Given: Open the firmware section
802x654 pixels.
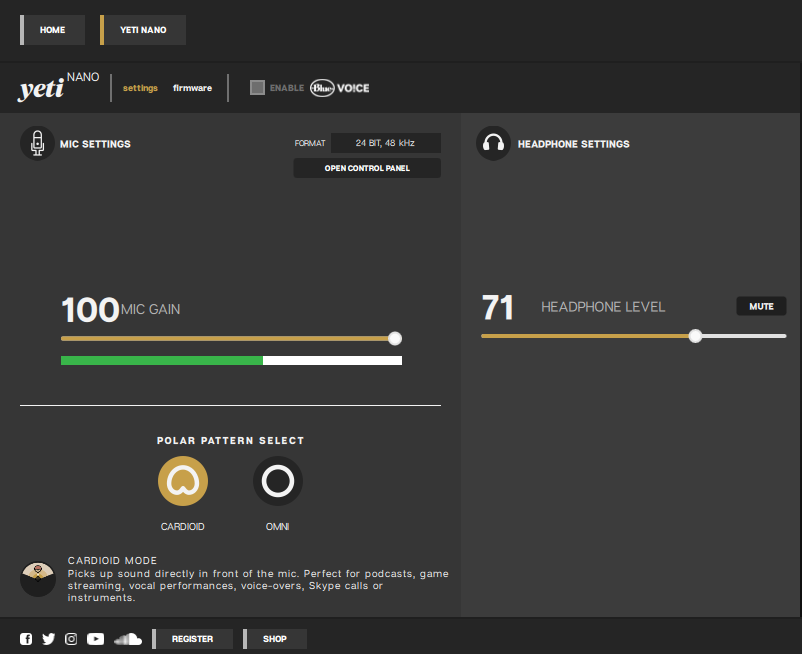Looking at the screenshot, I should (x=192, y=88).
